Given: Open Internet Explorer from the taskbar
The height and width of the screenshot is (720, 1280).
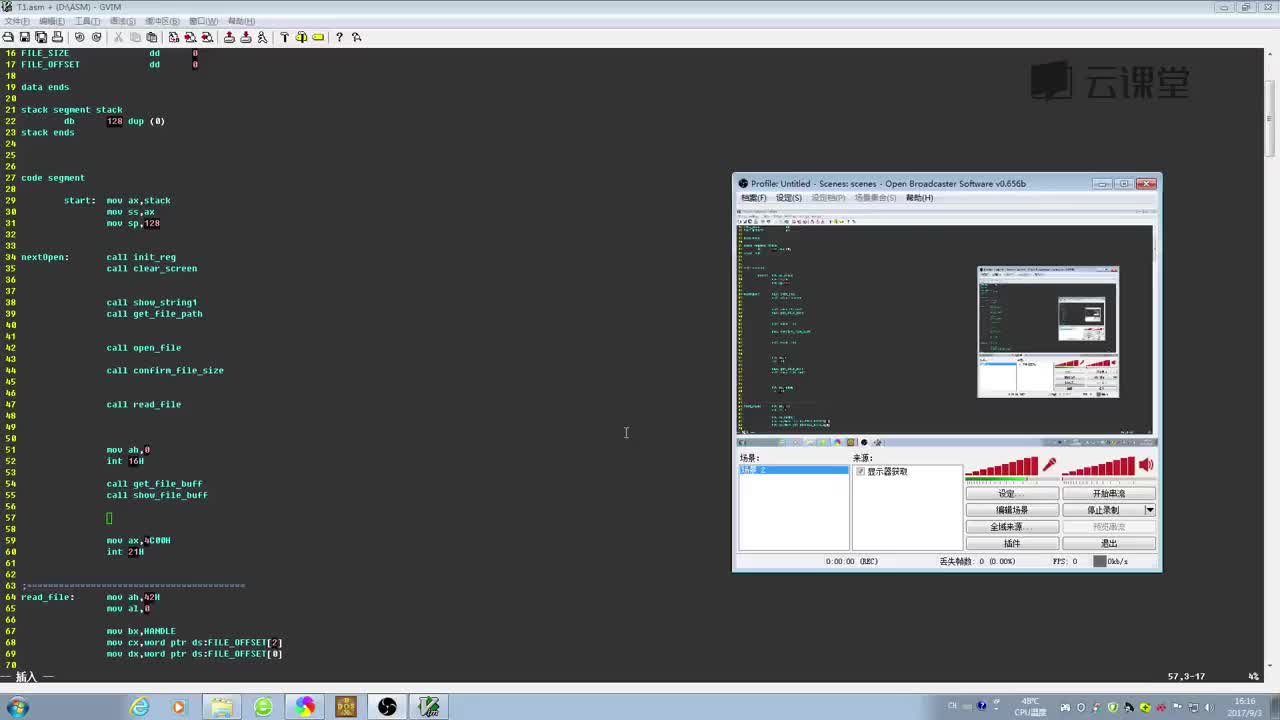Looking at the screenshot, I should [140, 707].
